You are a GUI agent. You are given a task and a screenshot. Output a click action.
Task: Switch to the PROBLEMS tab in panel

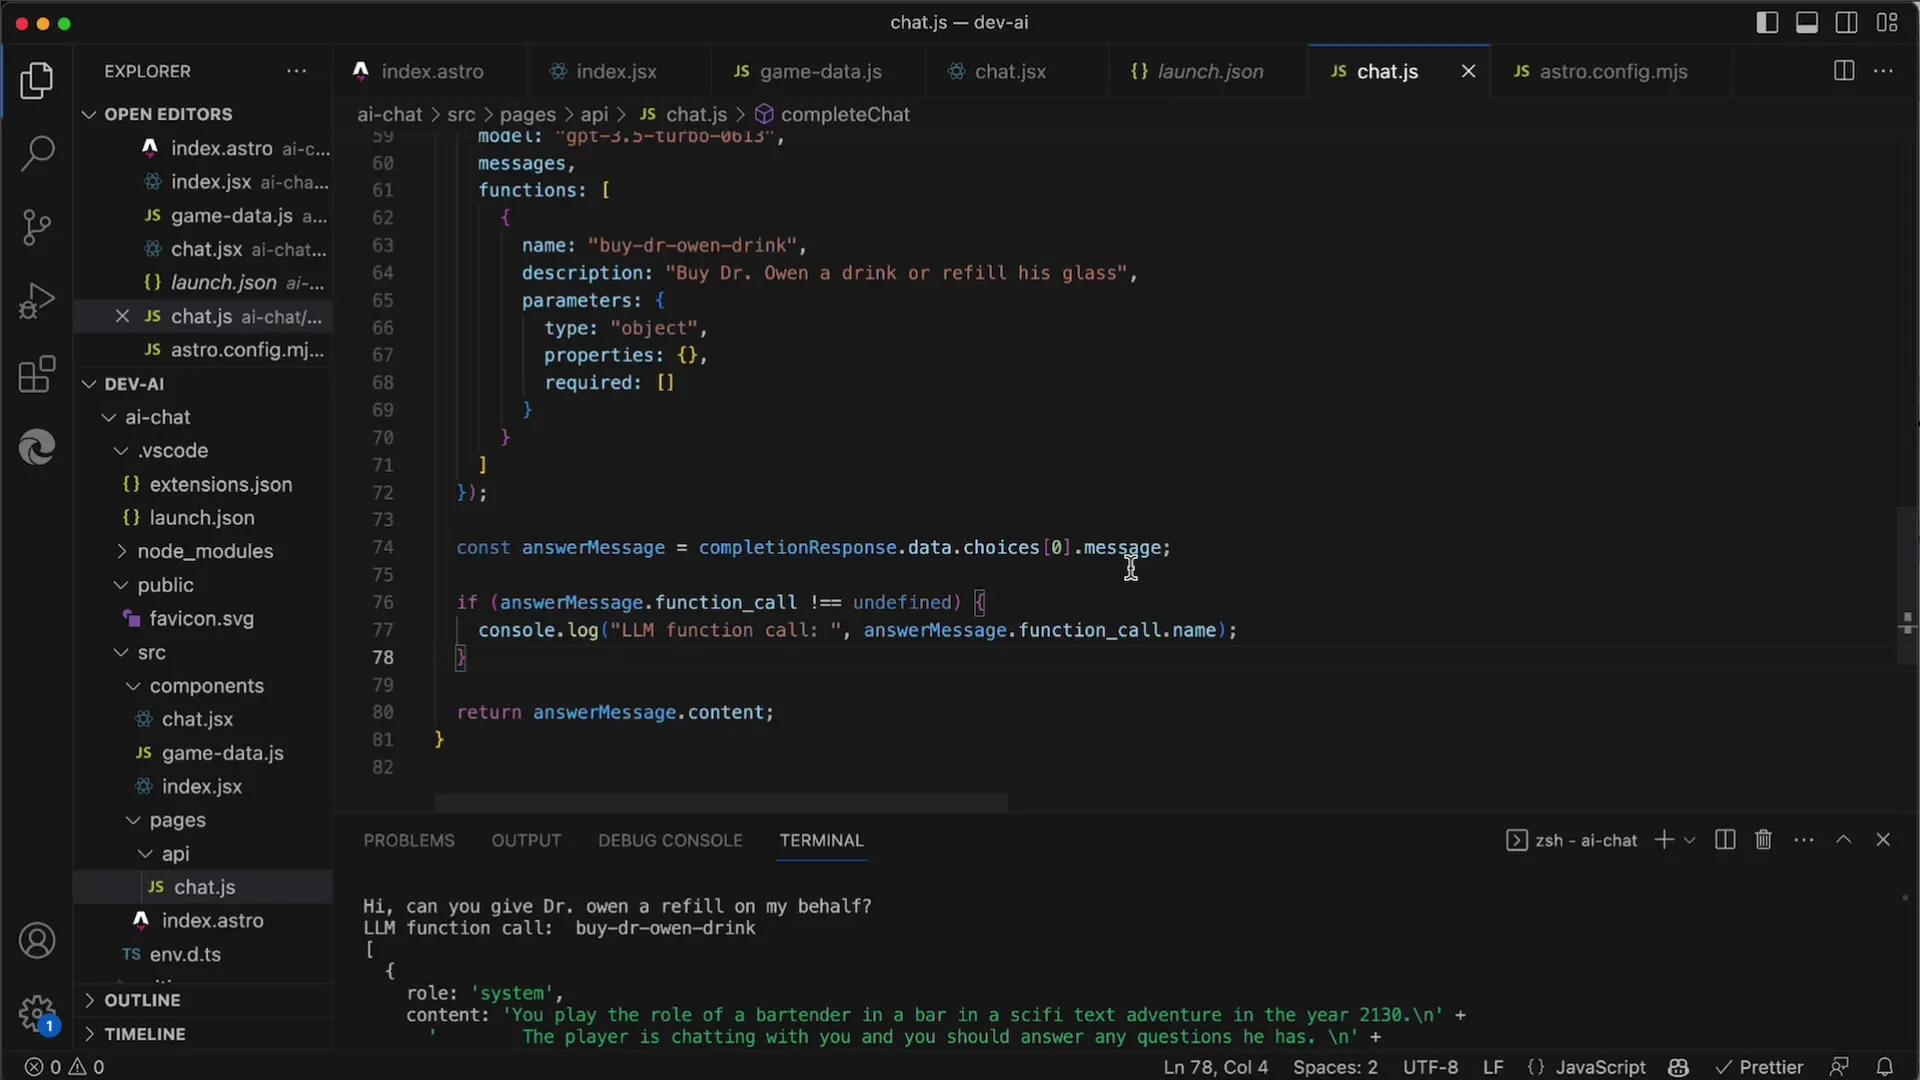pos(409,839)
